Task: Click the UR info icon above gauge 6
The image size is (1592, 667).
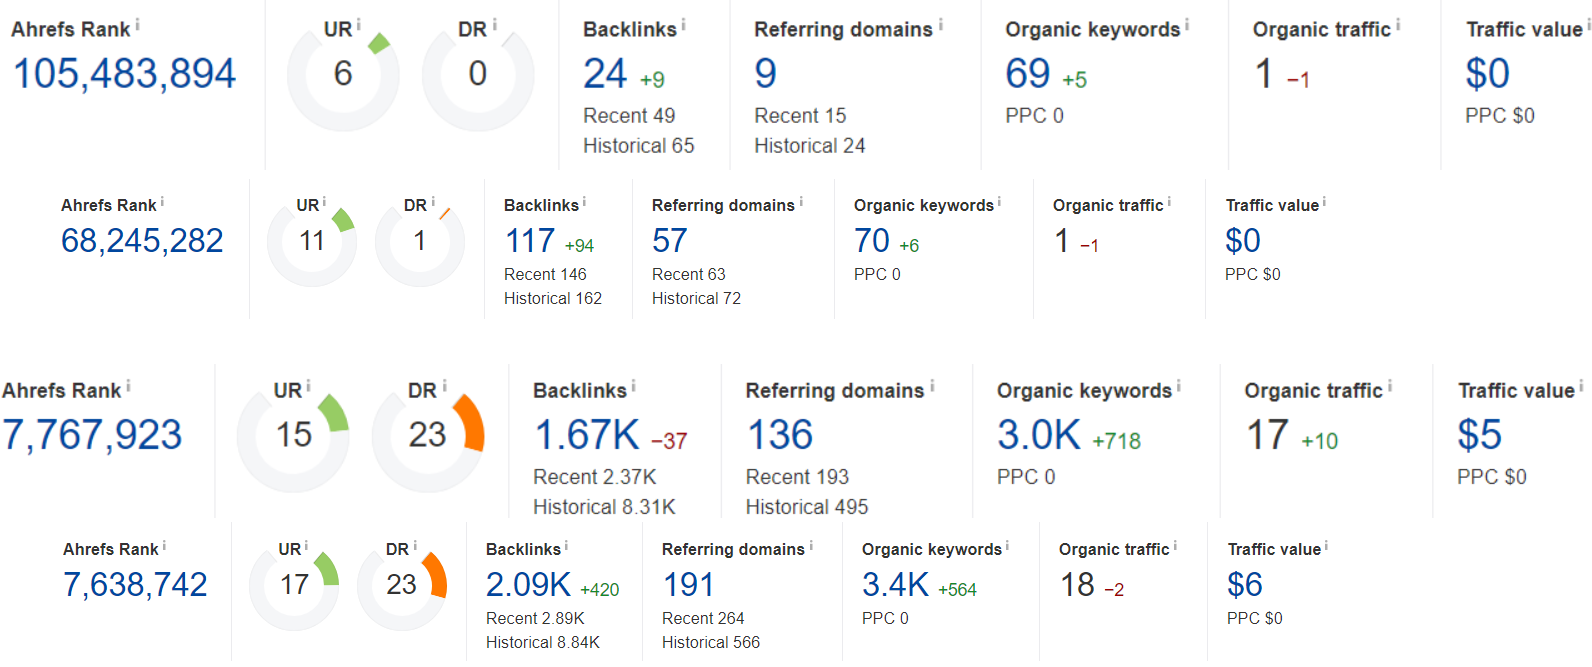Action: pyautogui.click(x=358, y=24)
